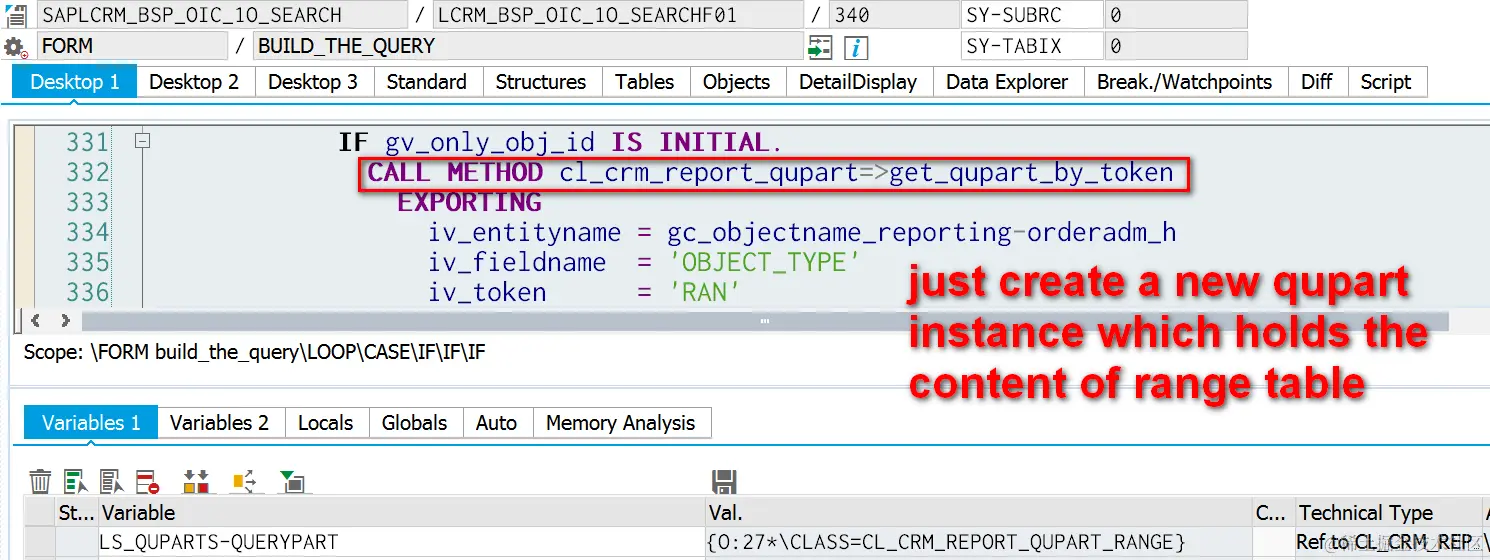Click the code editor's scroll-right arrow
The image size is (1490, 560).
coord(65,321)
